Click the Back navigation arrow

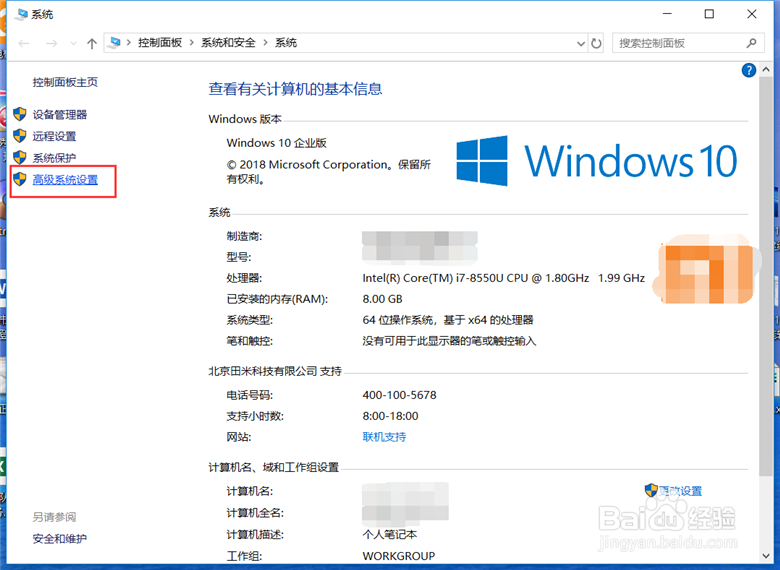23,43
